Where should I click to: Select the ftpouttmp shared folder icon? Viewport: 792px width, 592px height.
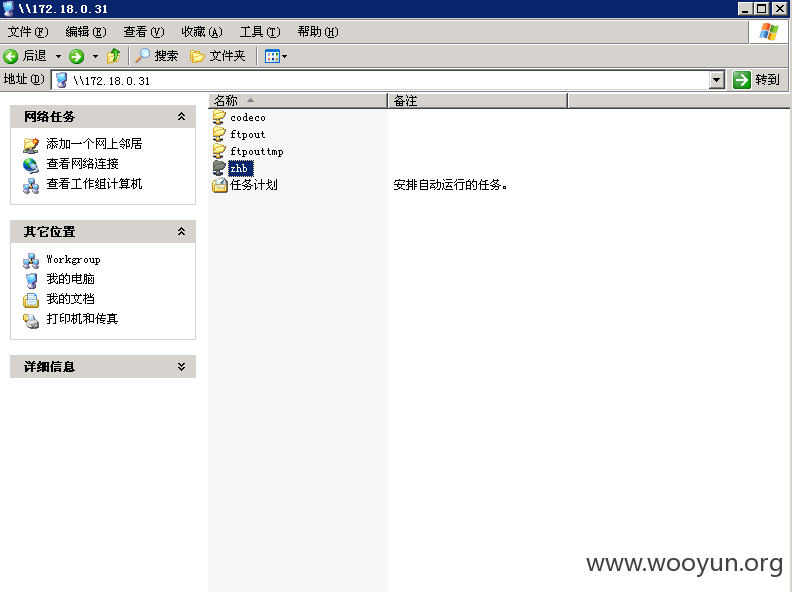(219, 151)
